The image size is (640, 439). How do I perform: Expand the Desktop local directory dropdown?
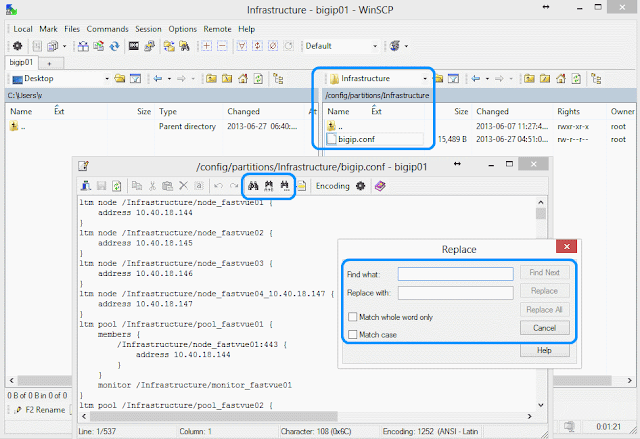coord(107,78)
